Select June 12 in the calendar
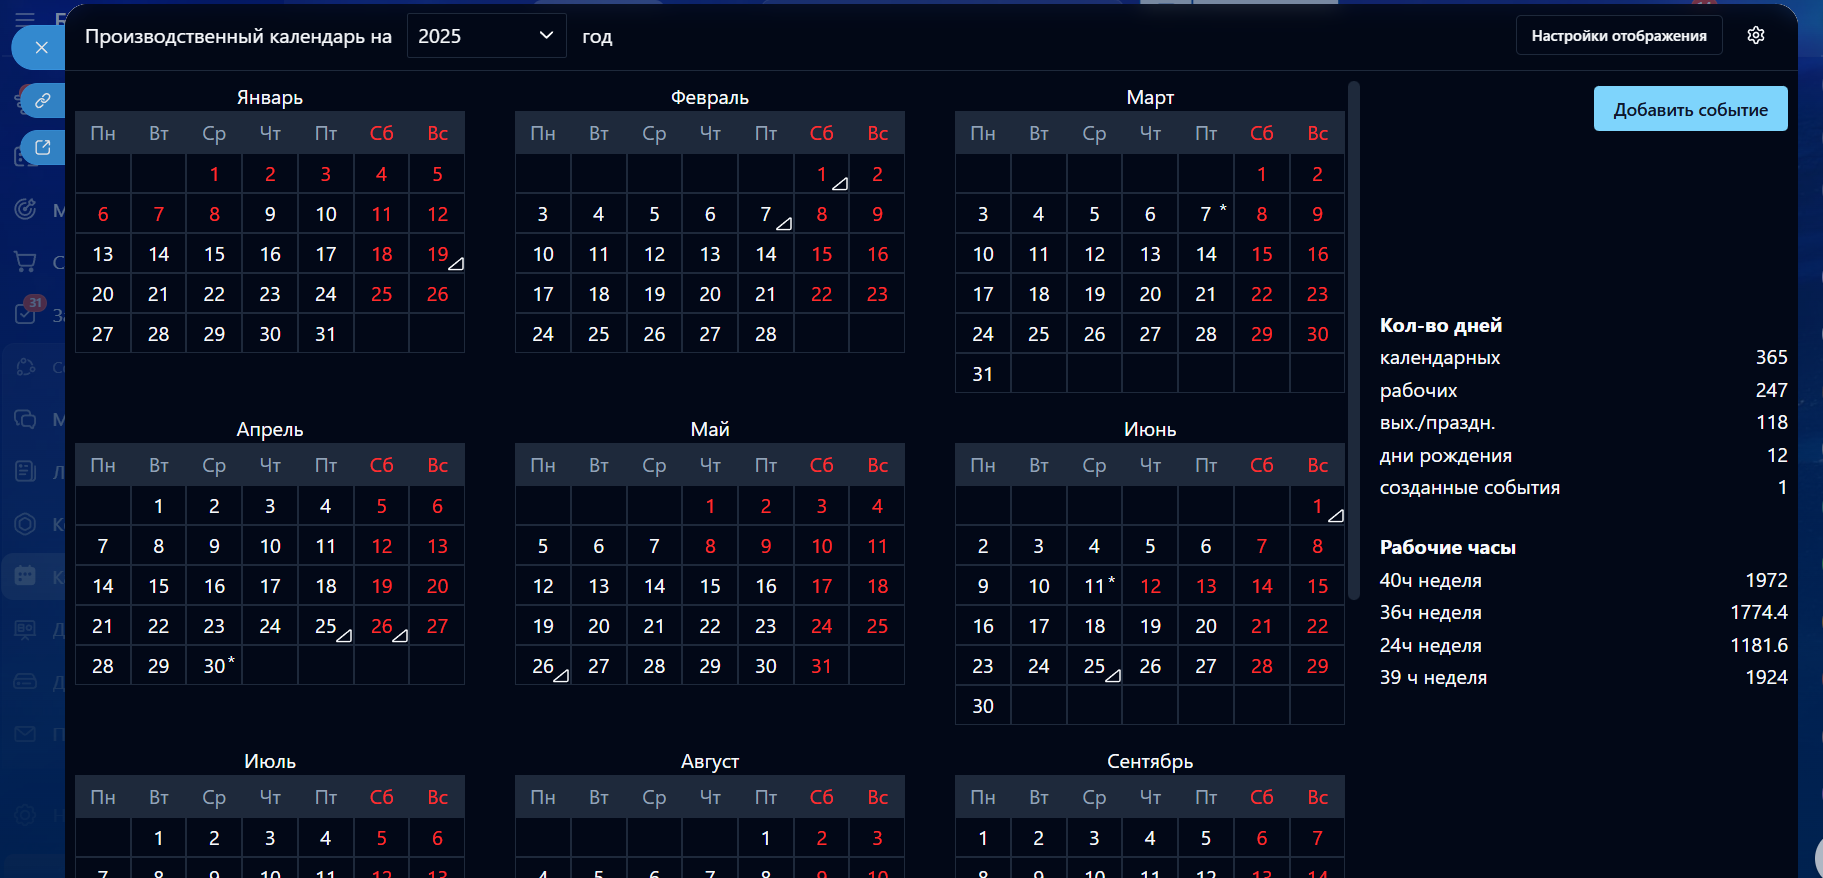Screen dimensions: 1823x878 coord(1151,586)
